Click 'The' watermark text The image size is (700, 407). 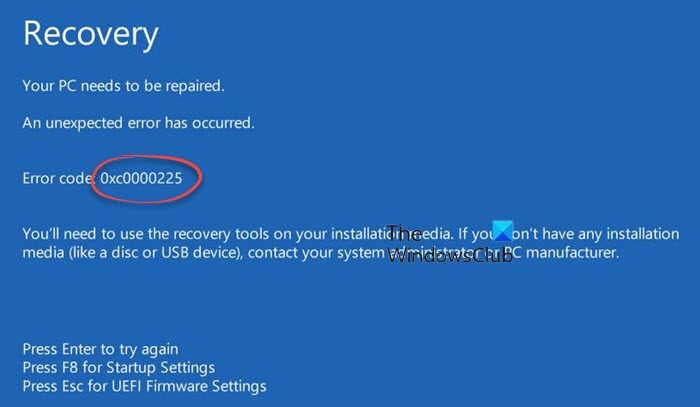click(x=404, y=233)
